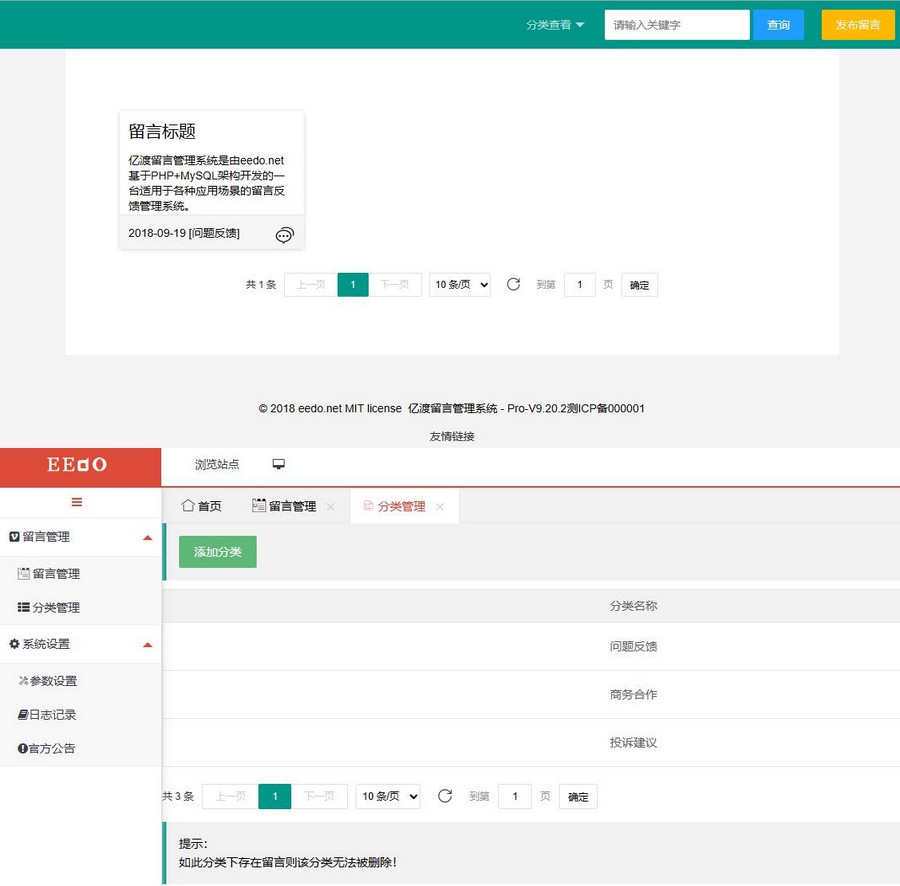
Task: Open comments via the speech bubble icon
Action: (284, 234)
